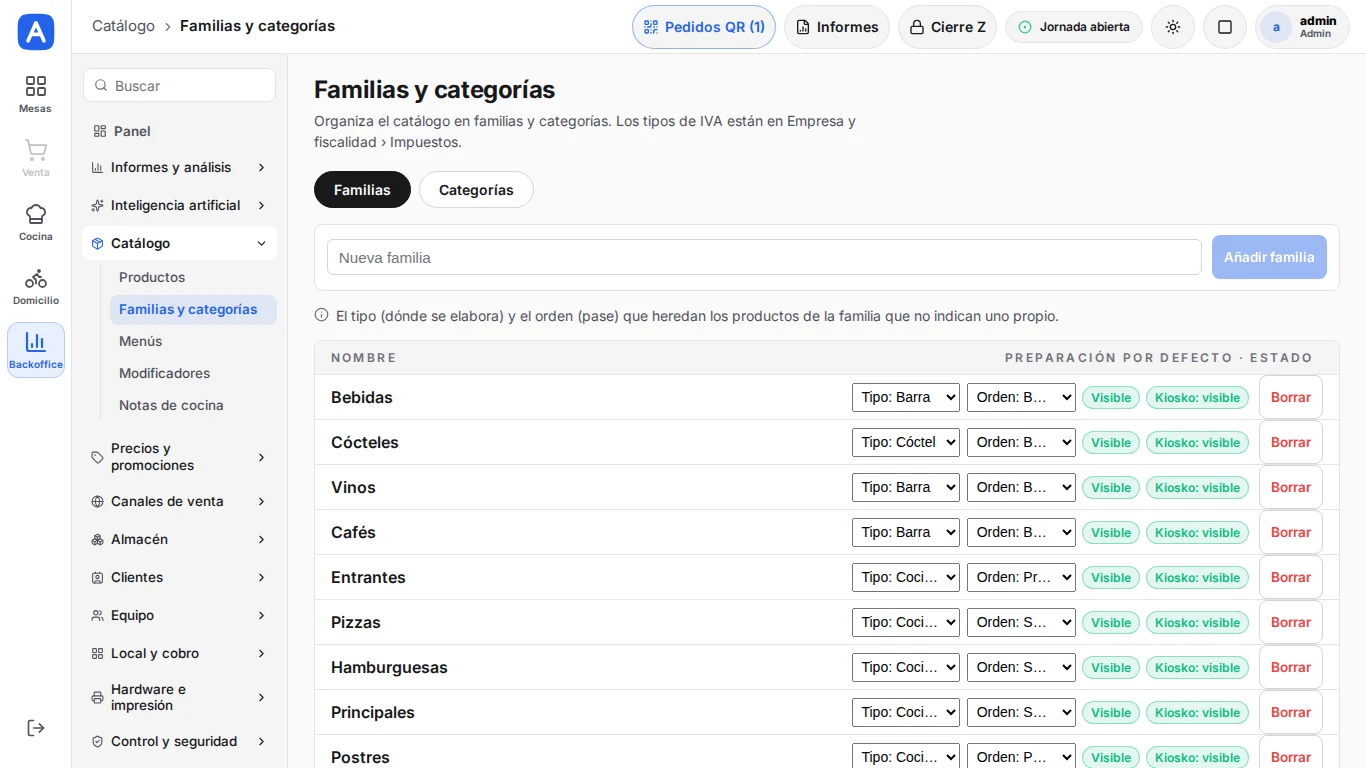Click Catálogo breadcrumb link

123,26
